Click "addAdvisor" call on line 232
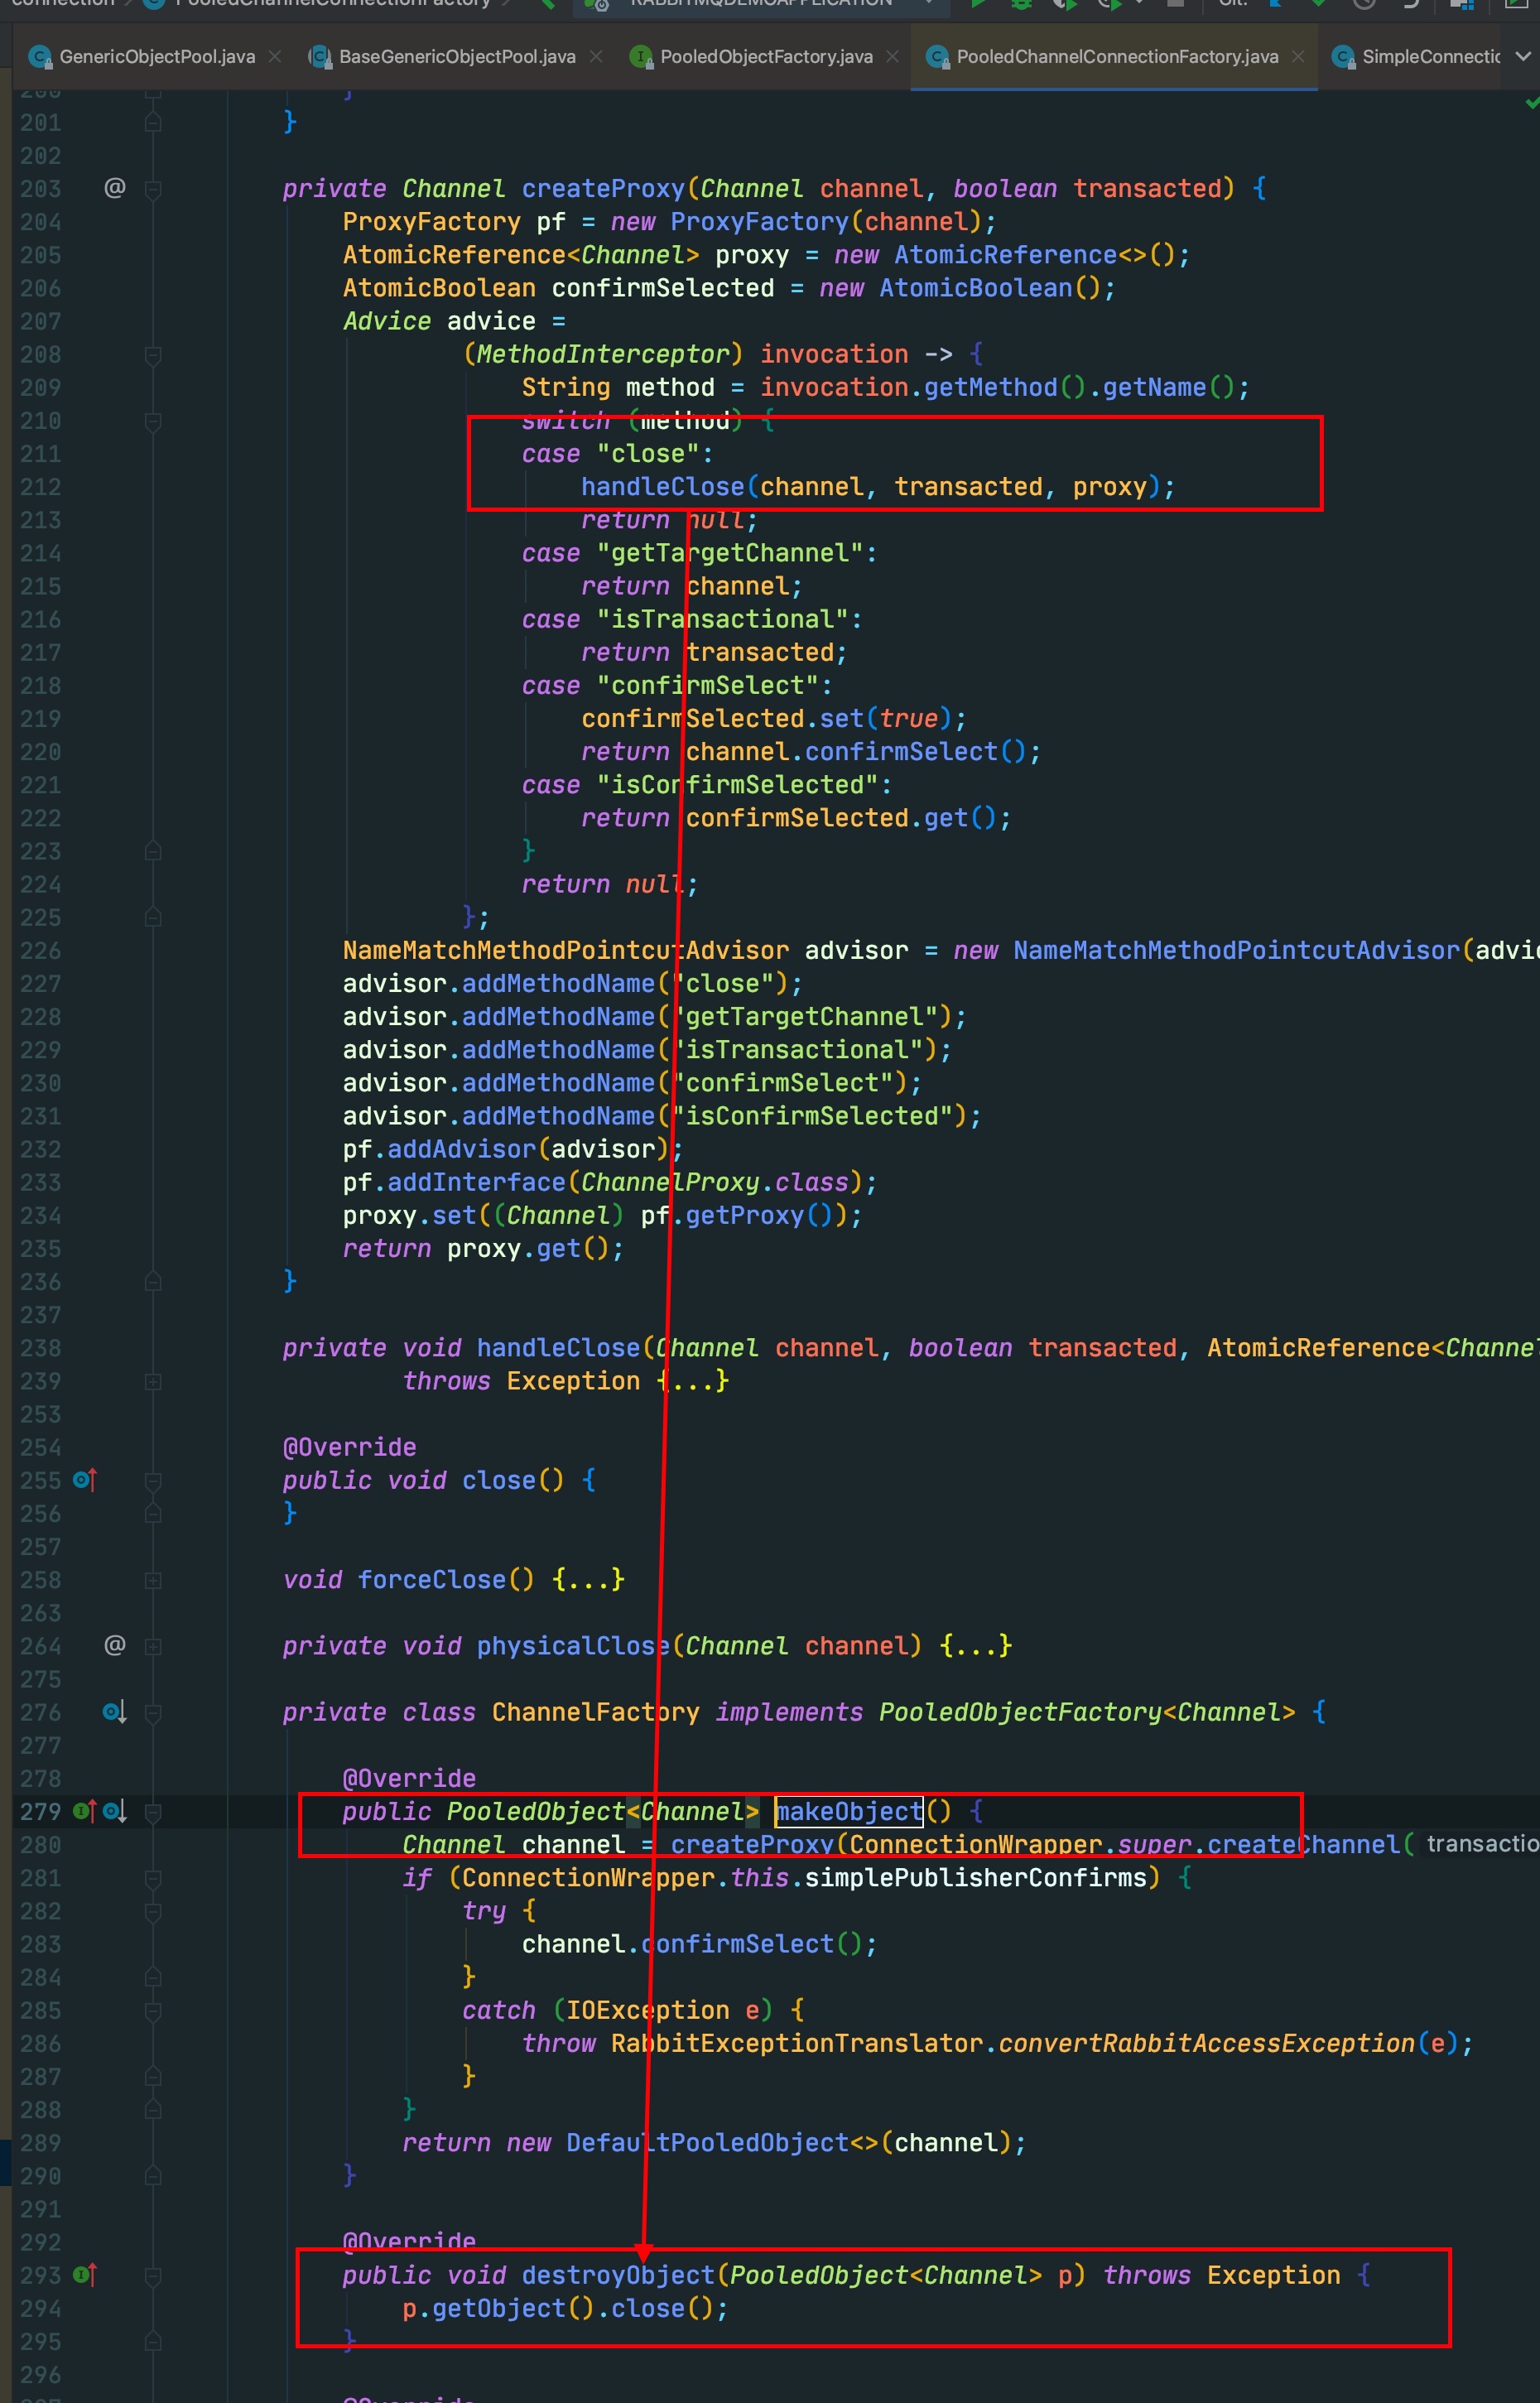1540x2403 pixels. tap(462, 1149)
